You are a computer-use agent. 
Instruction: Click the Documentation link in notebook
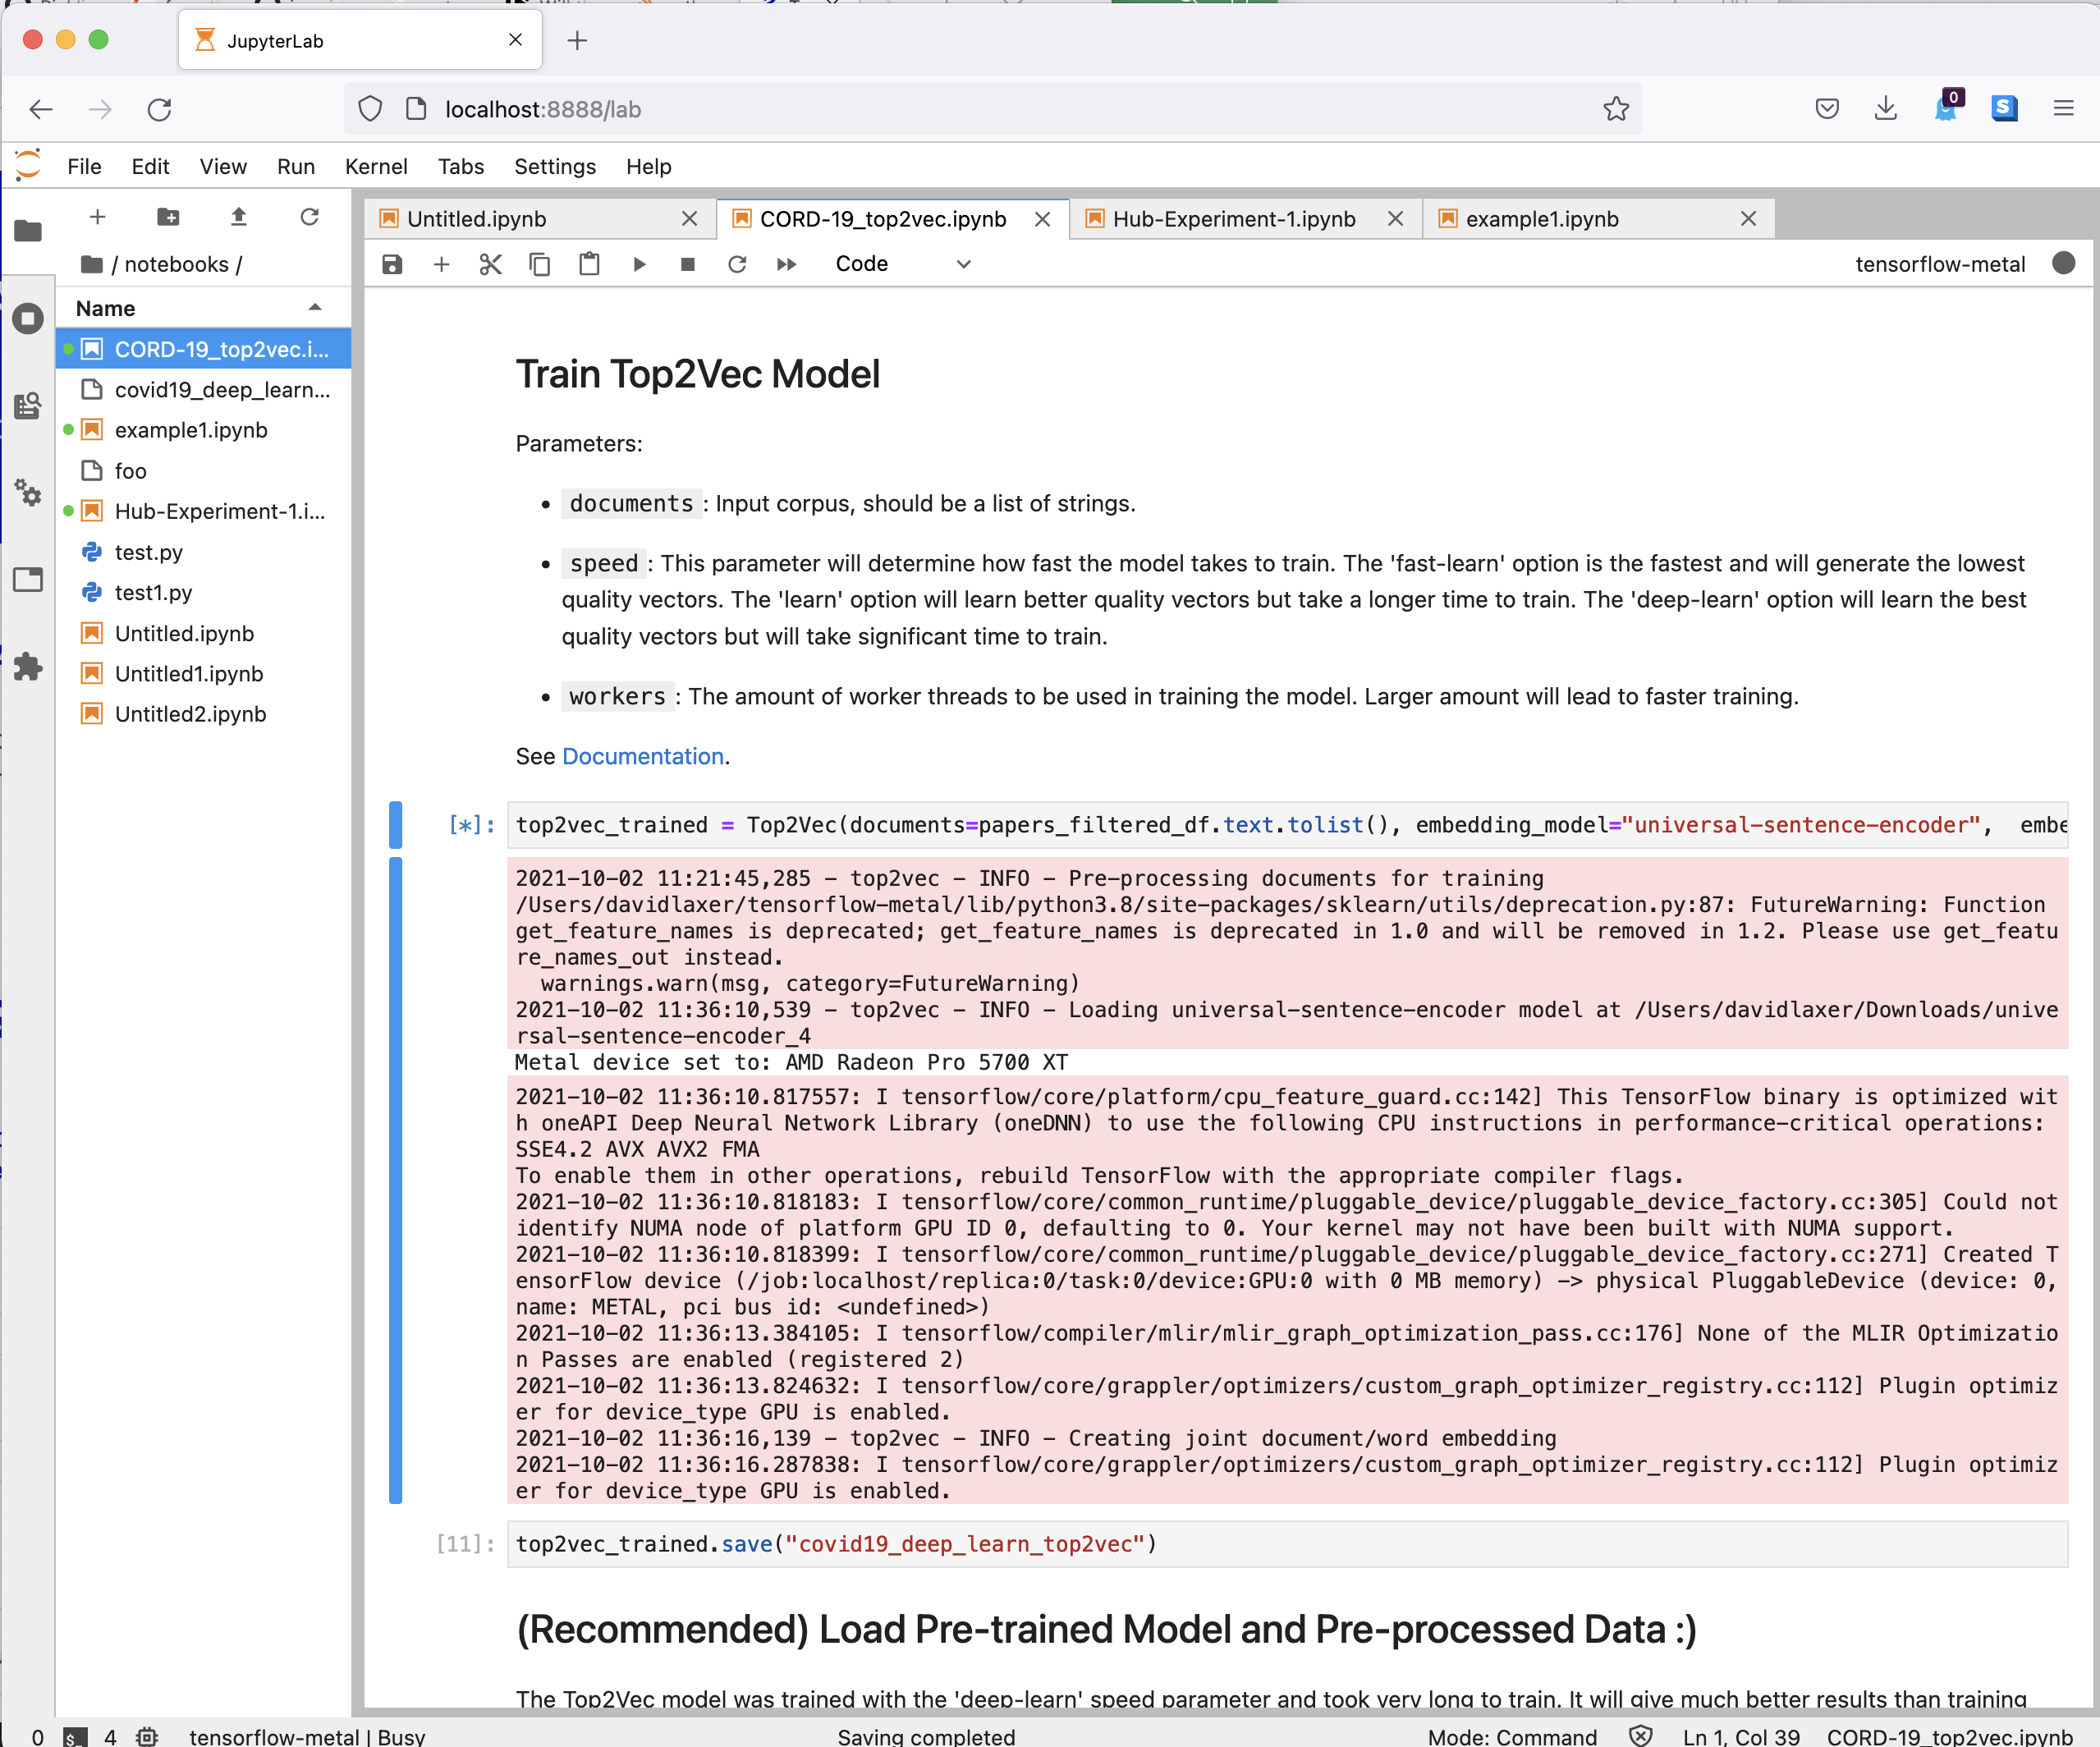point(642,755)
